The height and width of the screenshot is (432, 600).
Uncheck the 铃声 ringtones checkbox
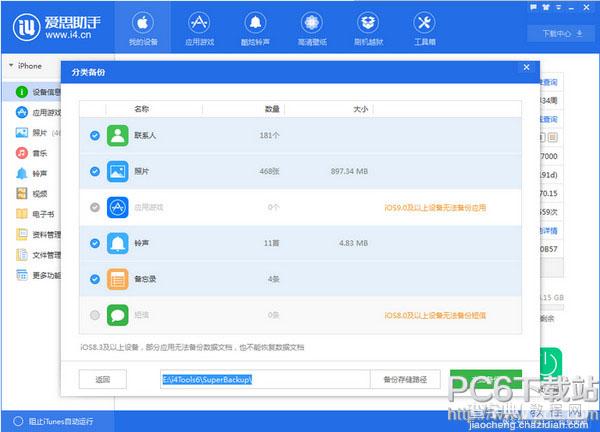95,243
